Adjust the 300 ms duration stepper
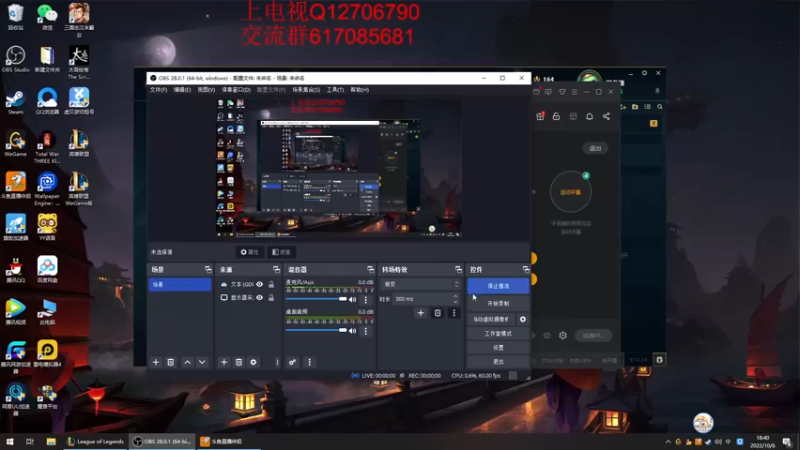The image size is (800, 450). [456, 298]
